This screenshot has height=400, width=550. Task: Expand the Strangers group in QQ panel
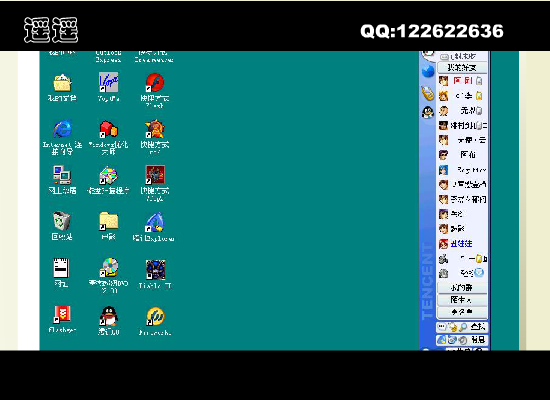[462, 300]
